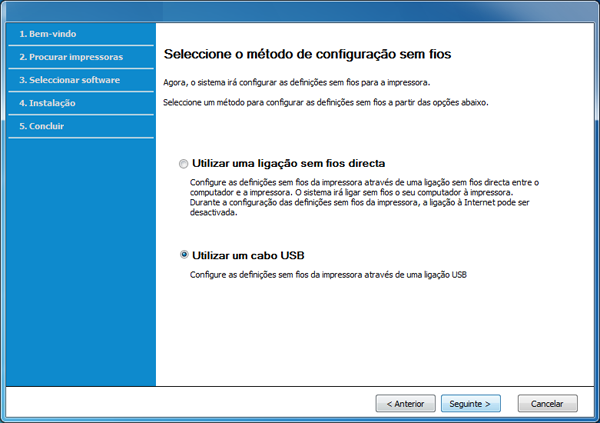Cancel the installation with 'Cancelar'
The width and height of the screenshot is (600, 423).
547,403
